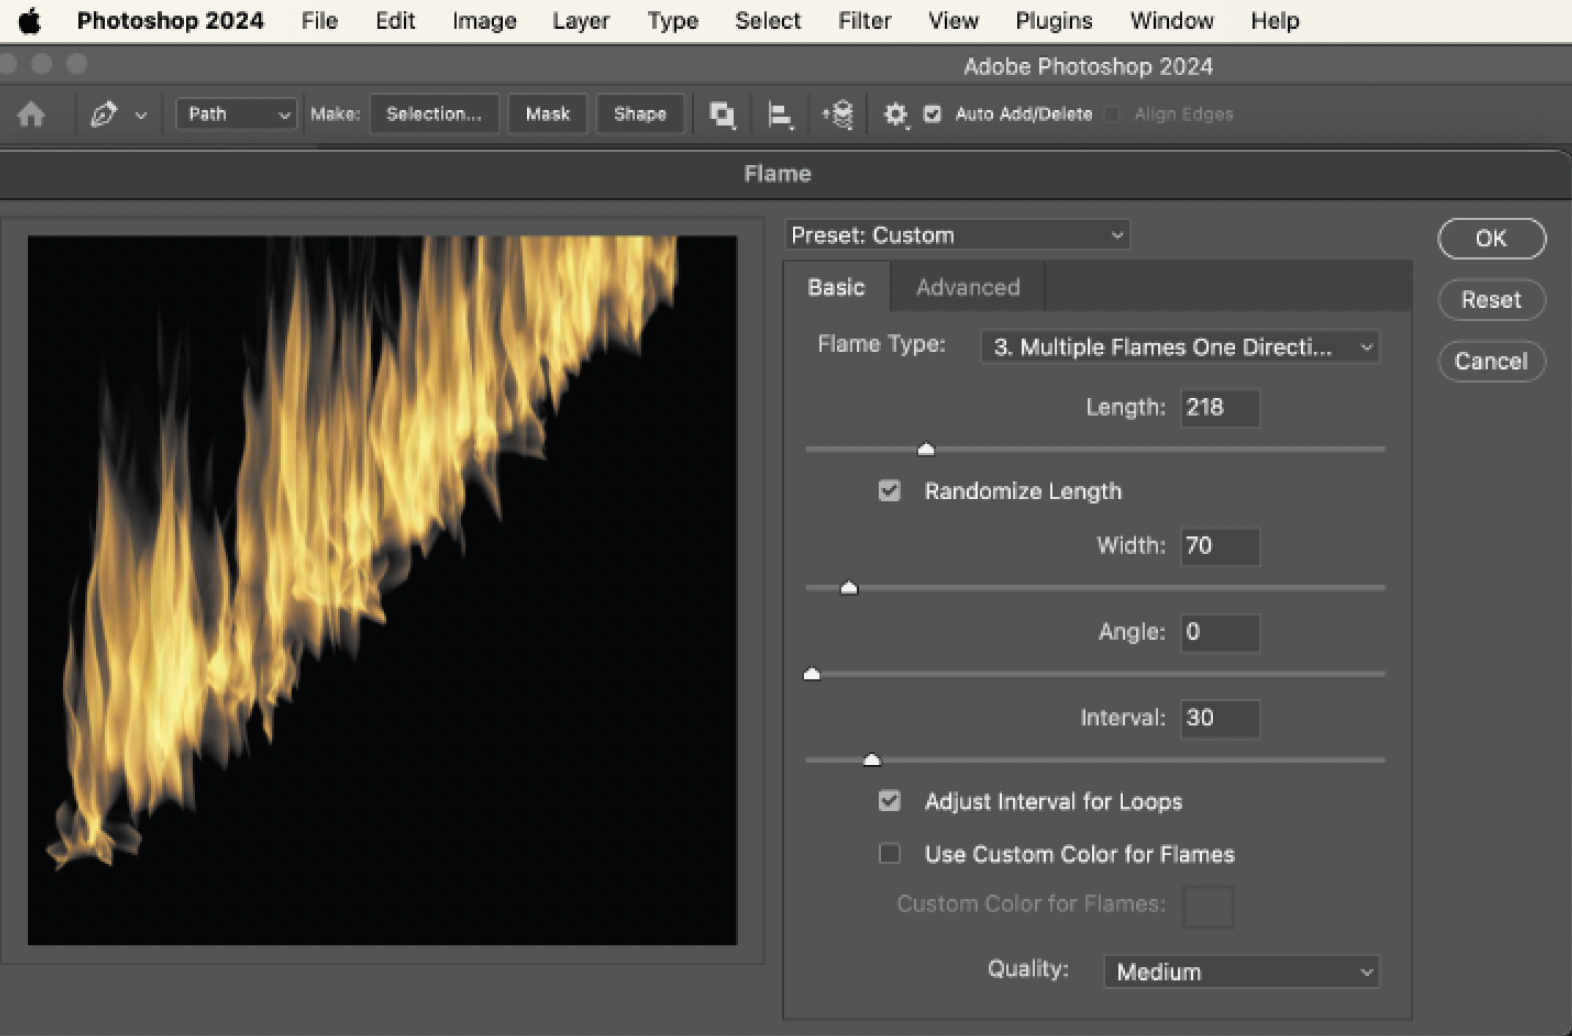Open the Plugins menu
Viewport: 1572px width, 1036px height.
click(x=1054, y=20)
